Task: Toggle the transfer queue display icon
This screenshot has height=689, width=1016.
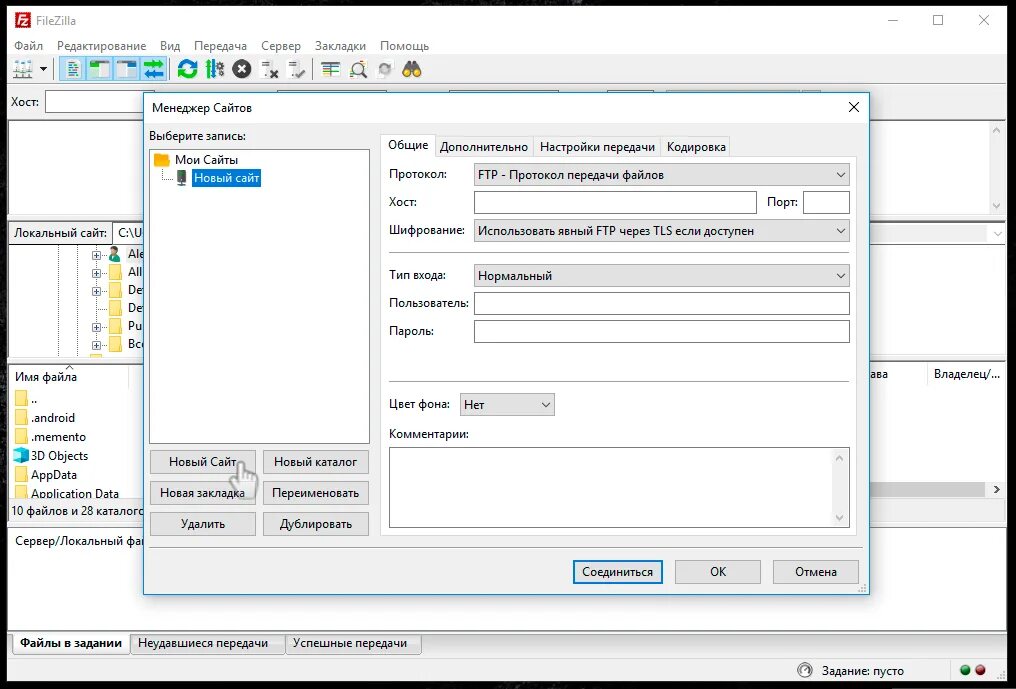Action: click(x=154, y=69)
